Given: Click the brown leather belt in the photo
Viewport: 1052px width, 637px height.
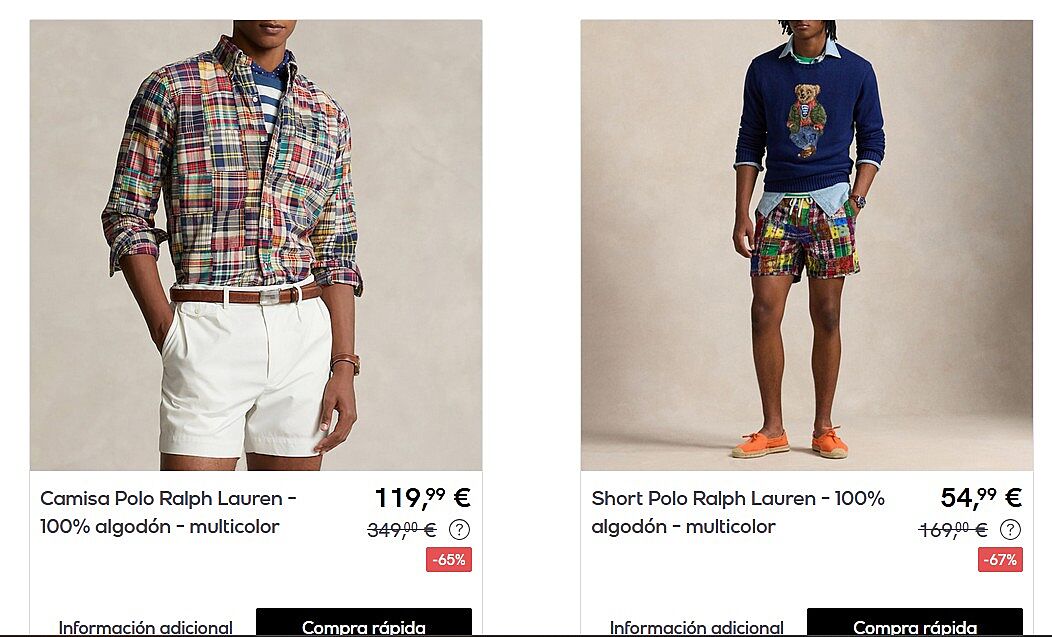Looking at the screenshot, I should tap(246, 295).
